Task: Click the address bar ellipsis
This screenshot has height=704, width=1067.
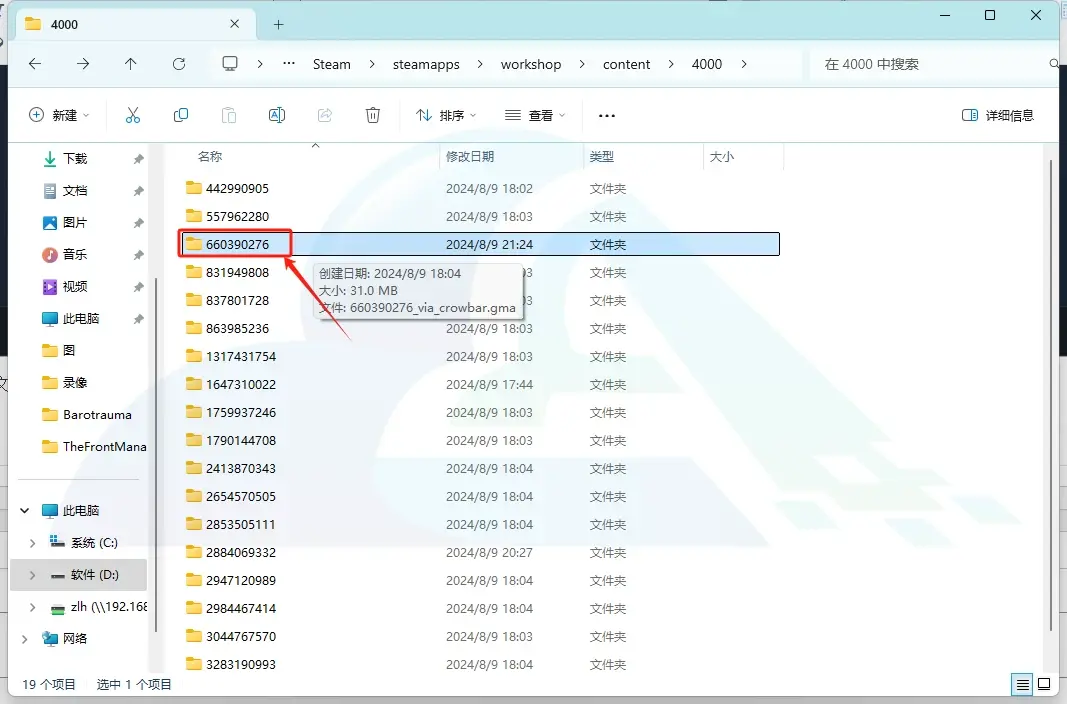Action: (x=289, y=63)
